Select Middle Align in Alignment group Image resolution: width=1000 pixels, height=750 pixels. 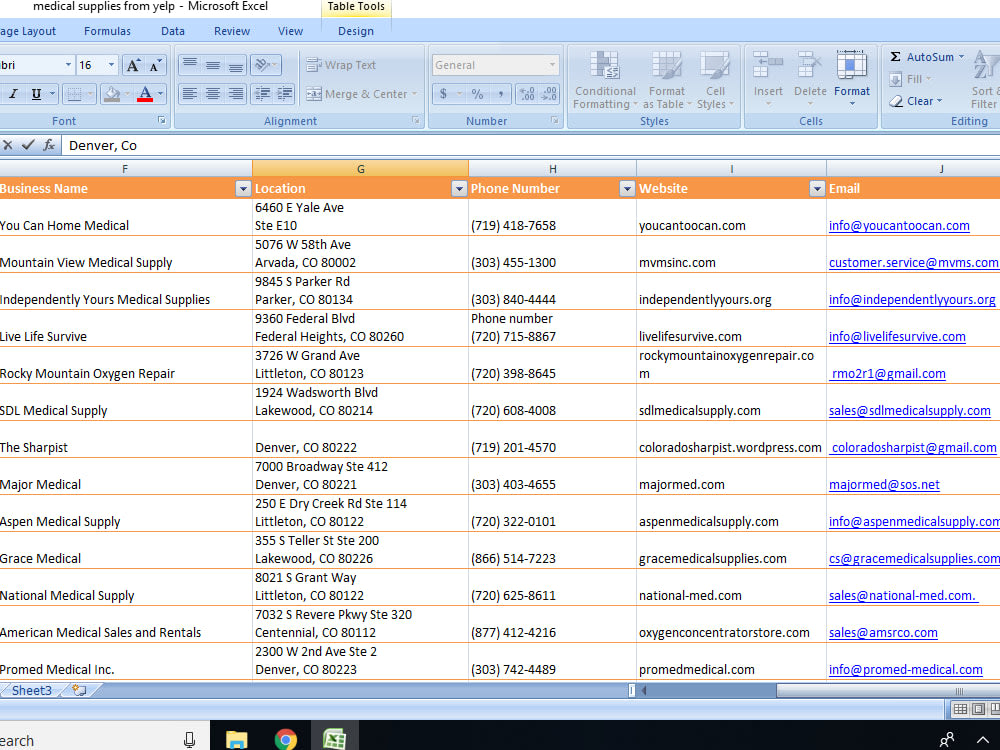pos(212,65)
